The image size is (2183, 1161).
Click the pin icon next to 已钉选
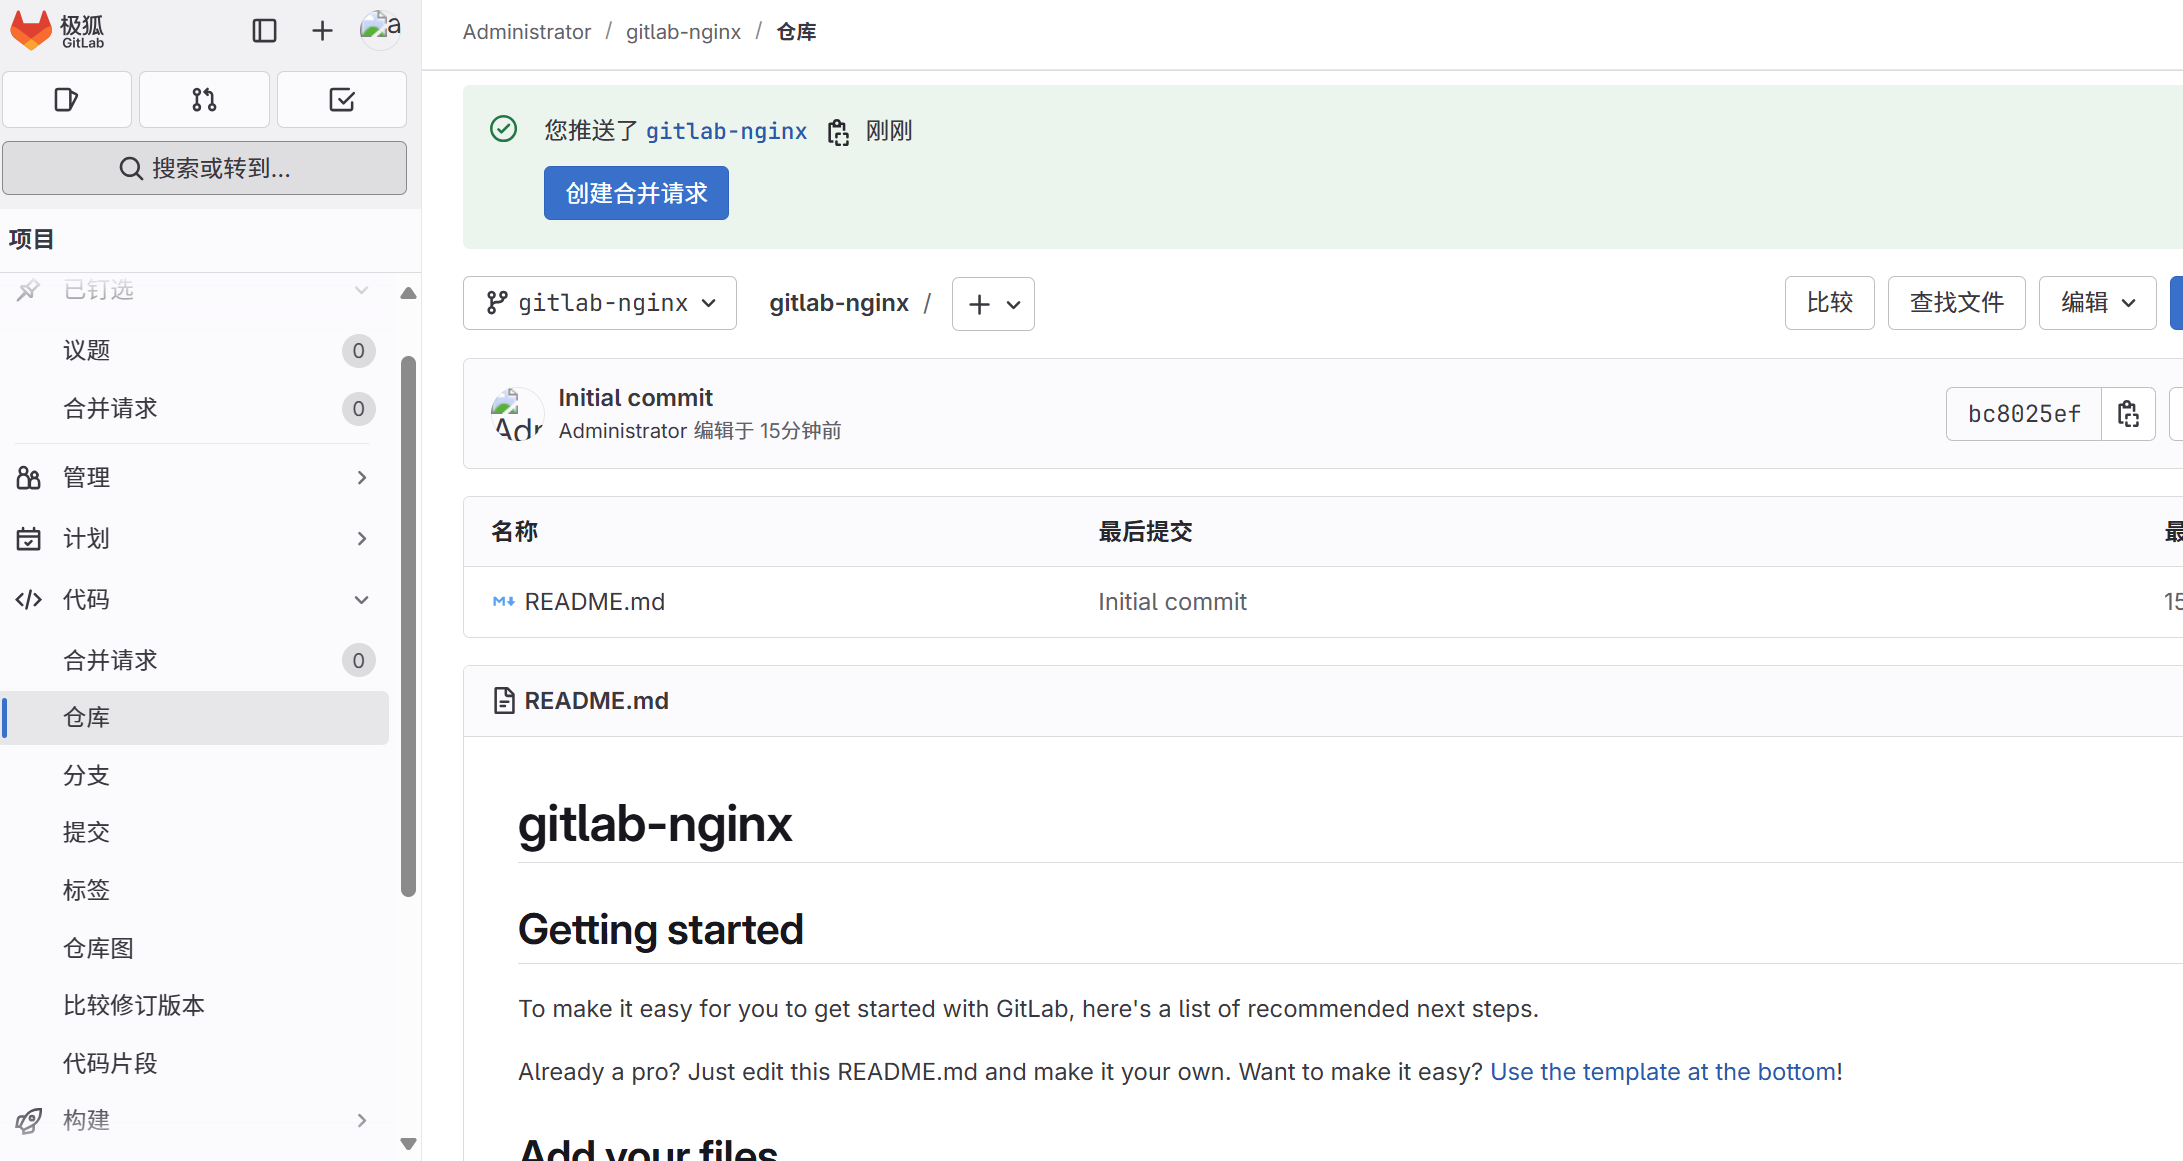28,291
